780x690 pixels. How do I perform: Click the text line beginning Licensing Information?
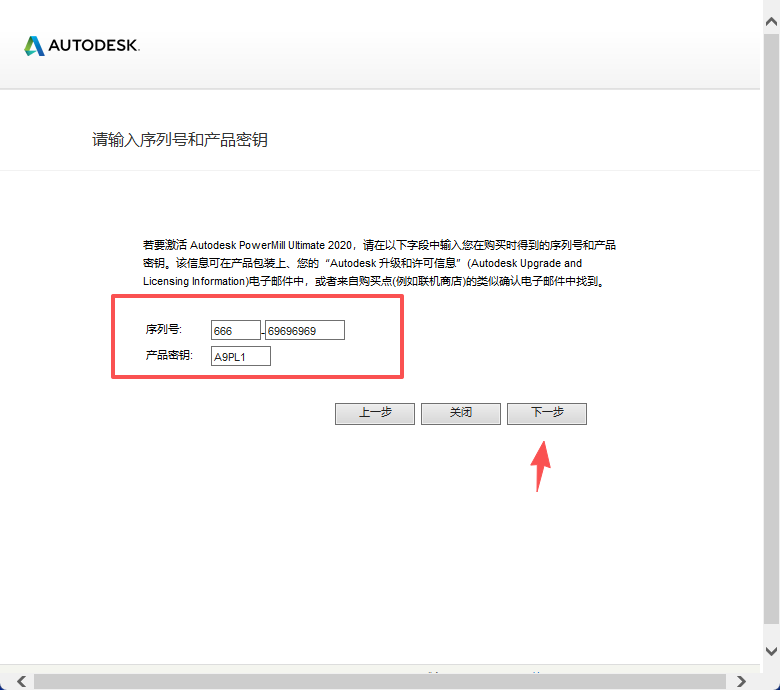click(374, 282)
